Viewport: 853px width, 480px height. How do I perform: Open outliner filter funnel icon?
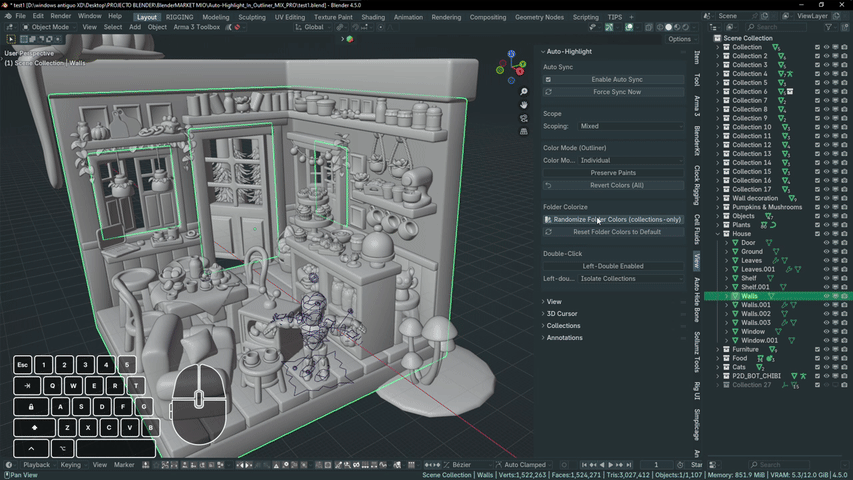coord(828,27)
